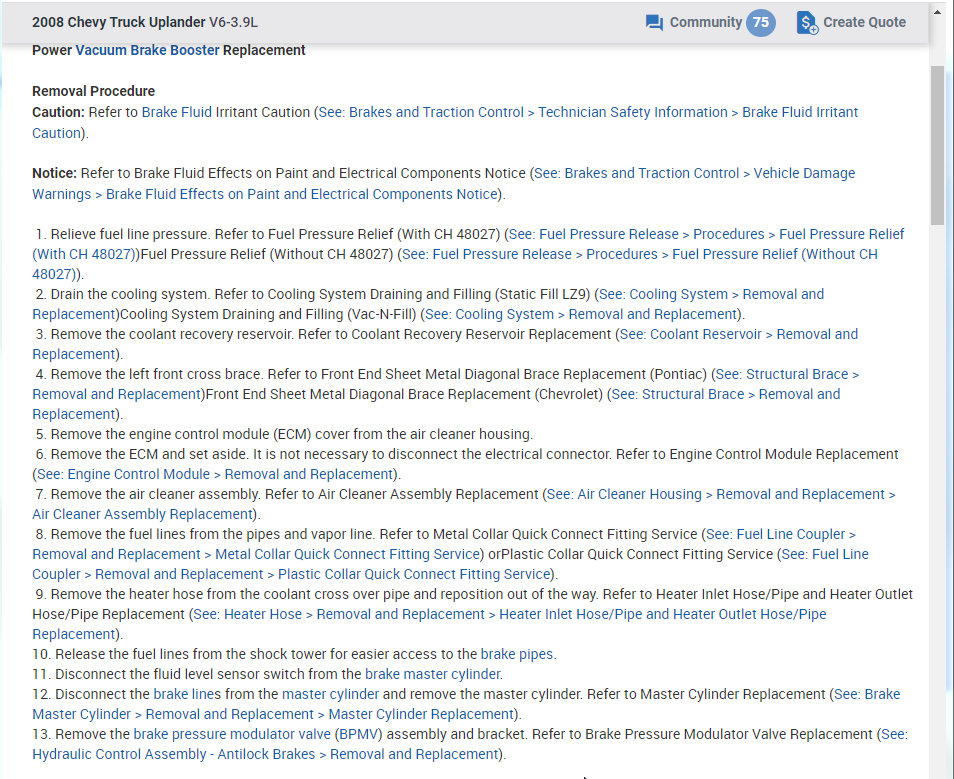Open See: Heater Hose link
954x779 pixels.
pos(248,615)
